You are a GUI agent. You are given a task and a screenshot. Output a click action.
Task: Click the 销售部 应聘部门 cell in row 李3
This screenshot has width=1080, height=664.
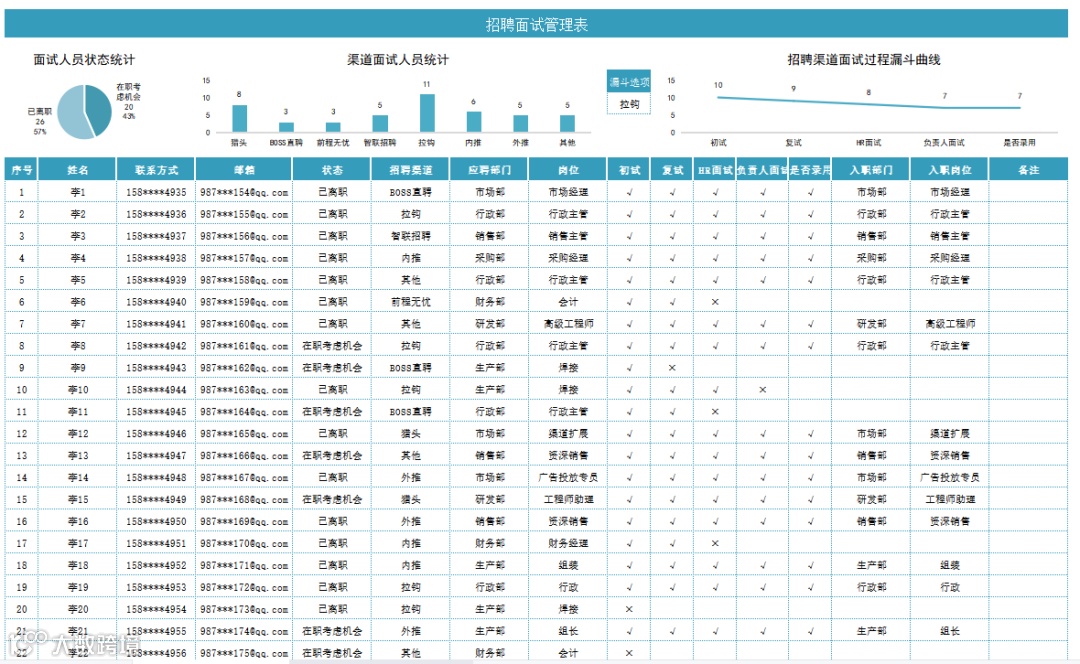pos(490,236)
